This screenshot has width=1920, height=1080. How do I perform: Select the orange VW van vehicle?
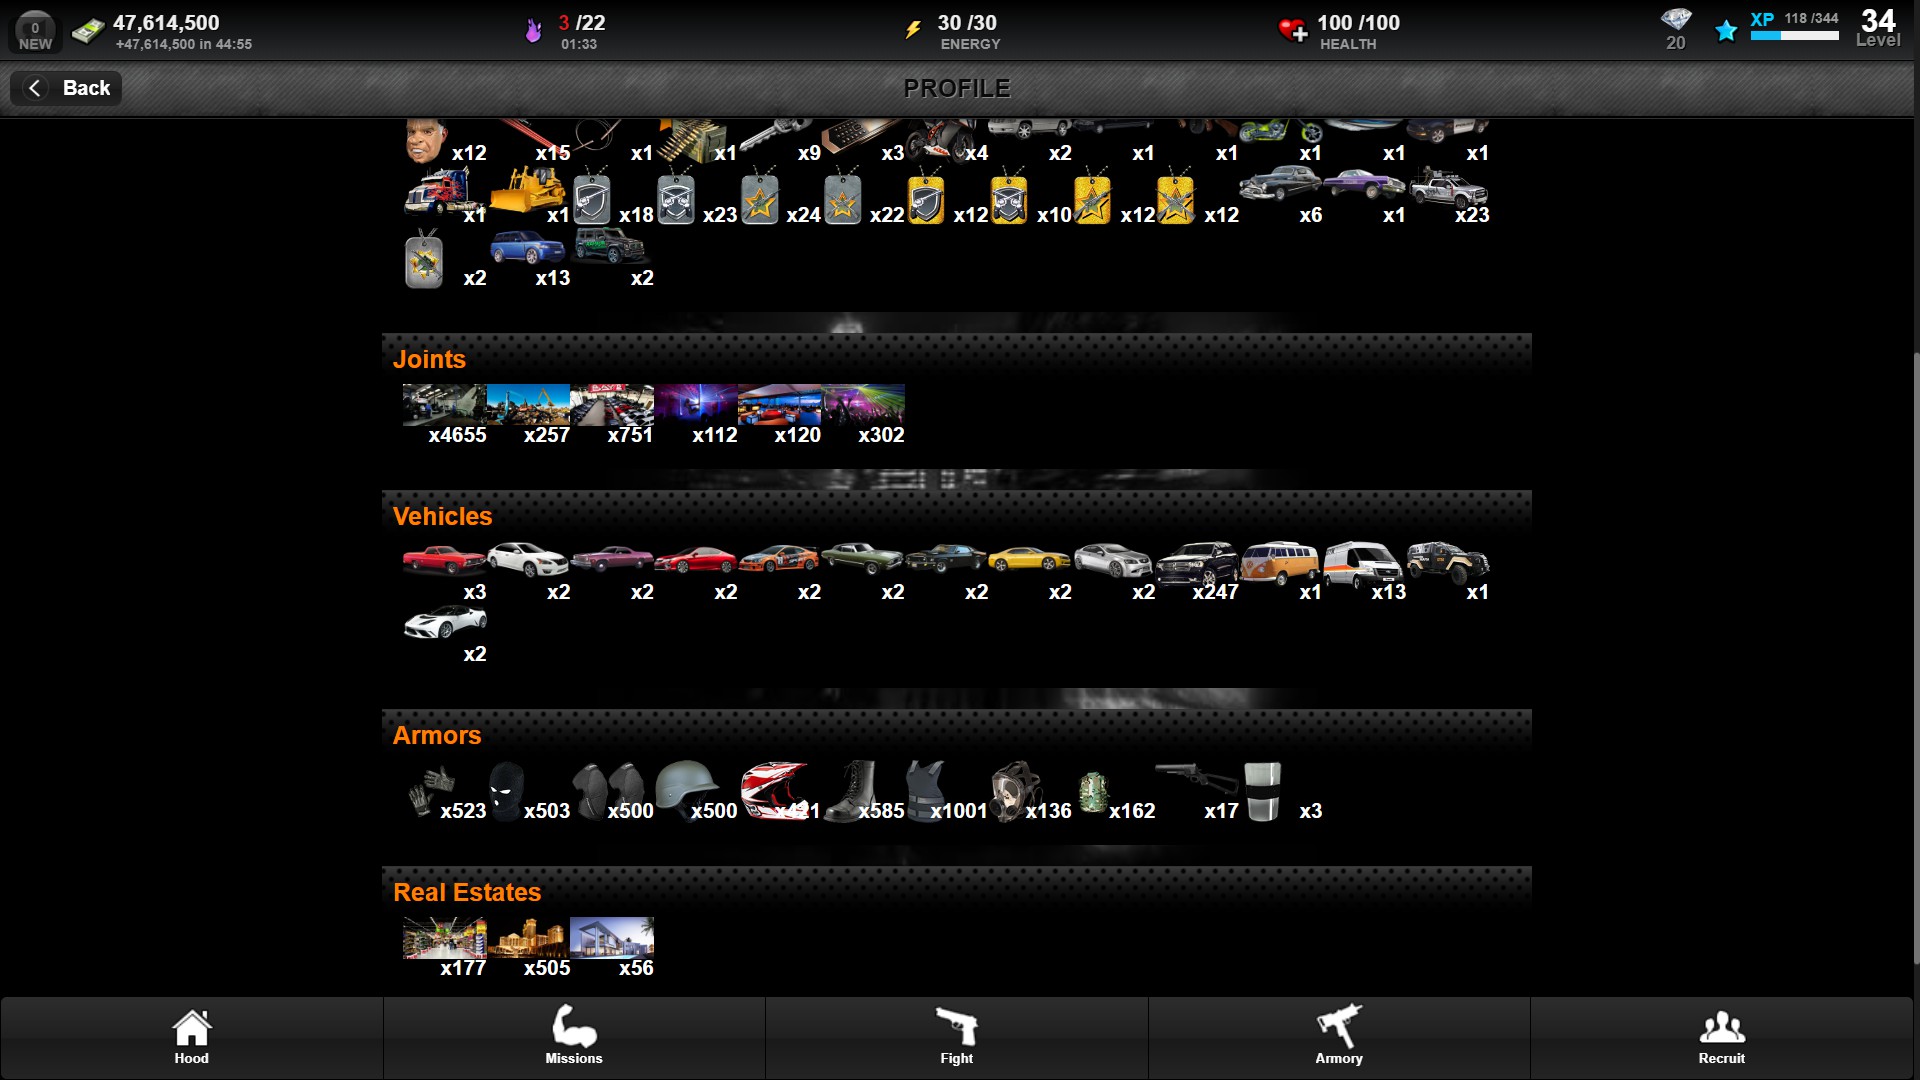coord(1279,563)
